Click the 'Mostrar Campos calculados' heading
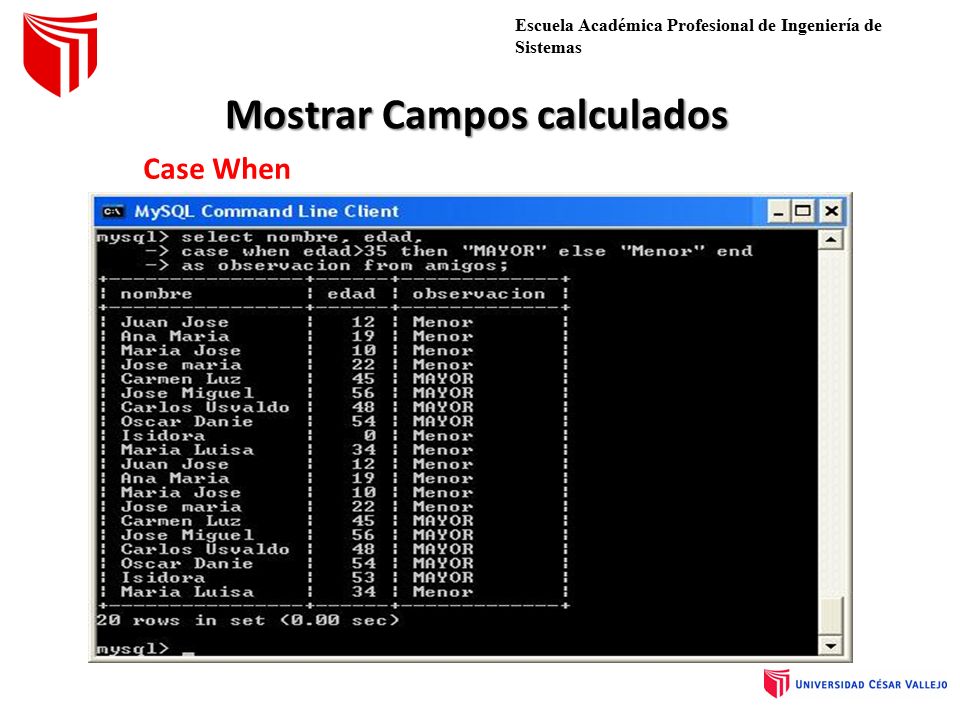Screen dimensions: 960x720 [x=477, y=114]
